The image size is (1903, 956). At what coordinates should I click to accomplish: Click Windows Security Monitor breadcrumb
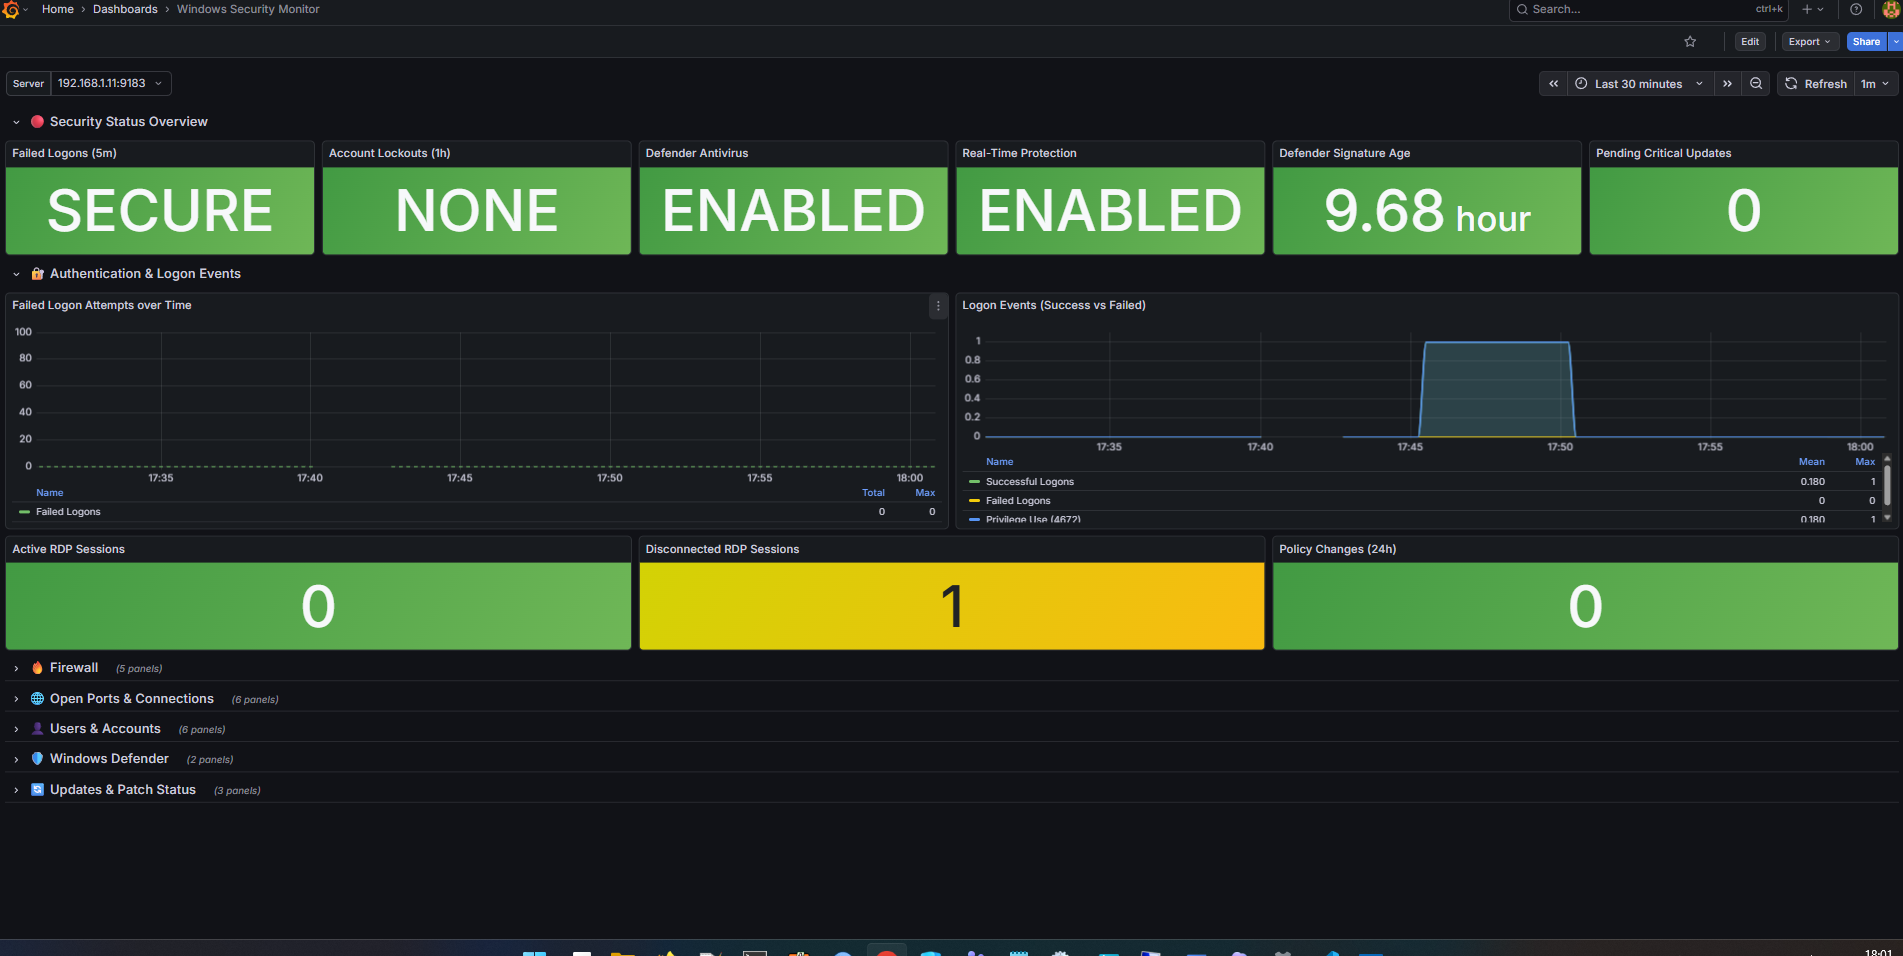pyautogui.click(x=248, y=9)
